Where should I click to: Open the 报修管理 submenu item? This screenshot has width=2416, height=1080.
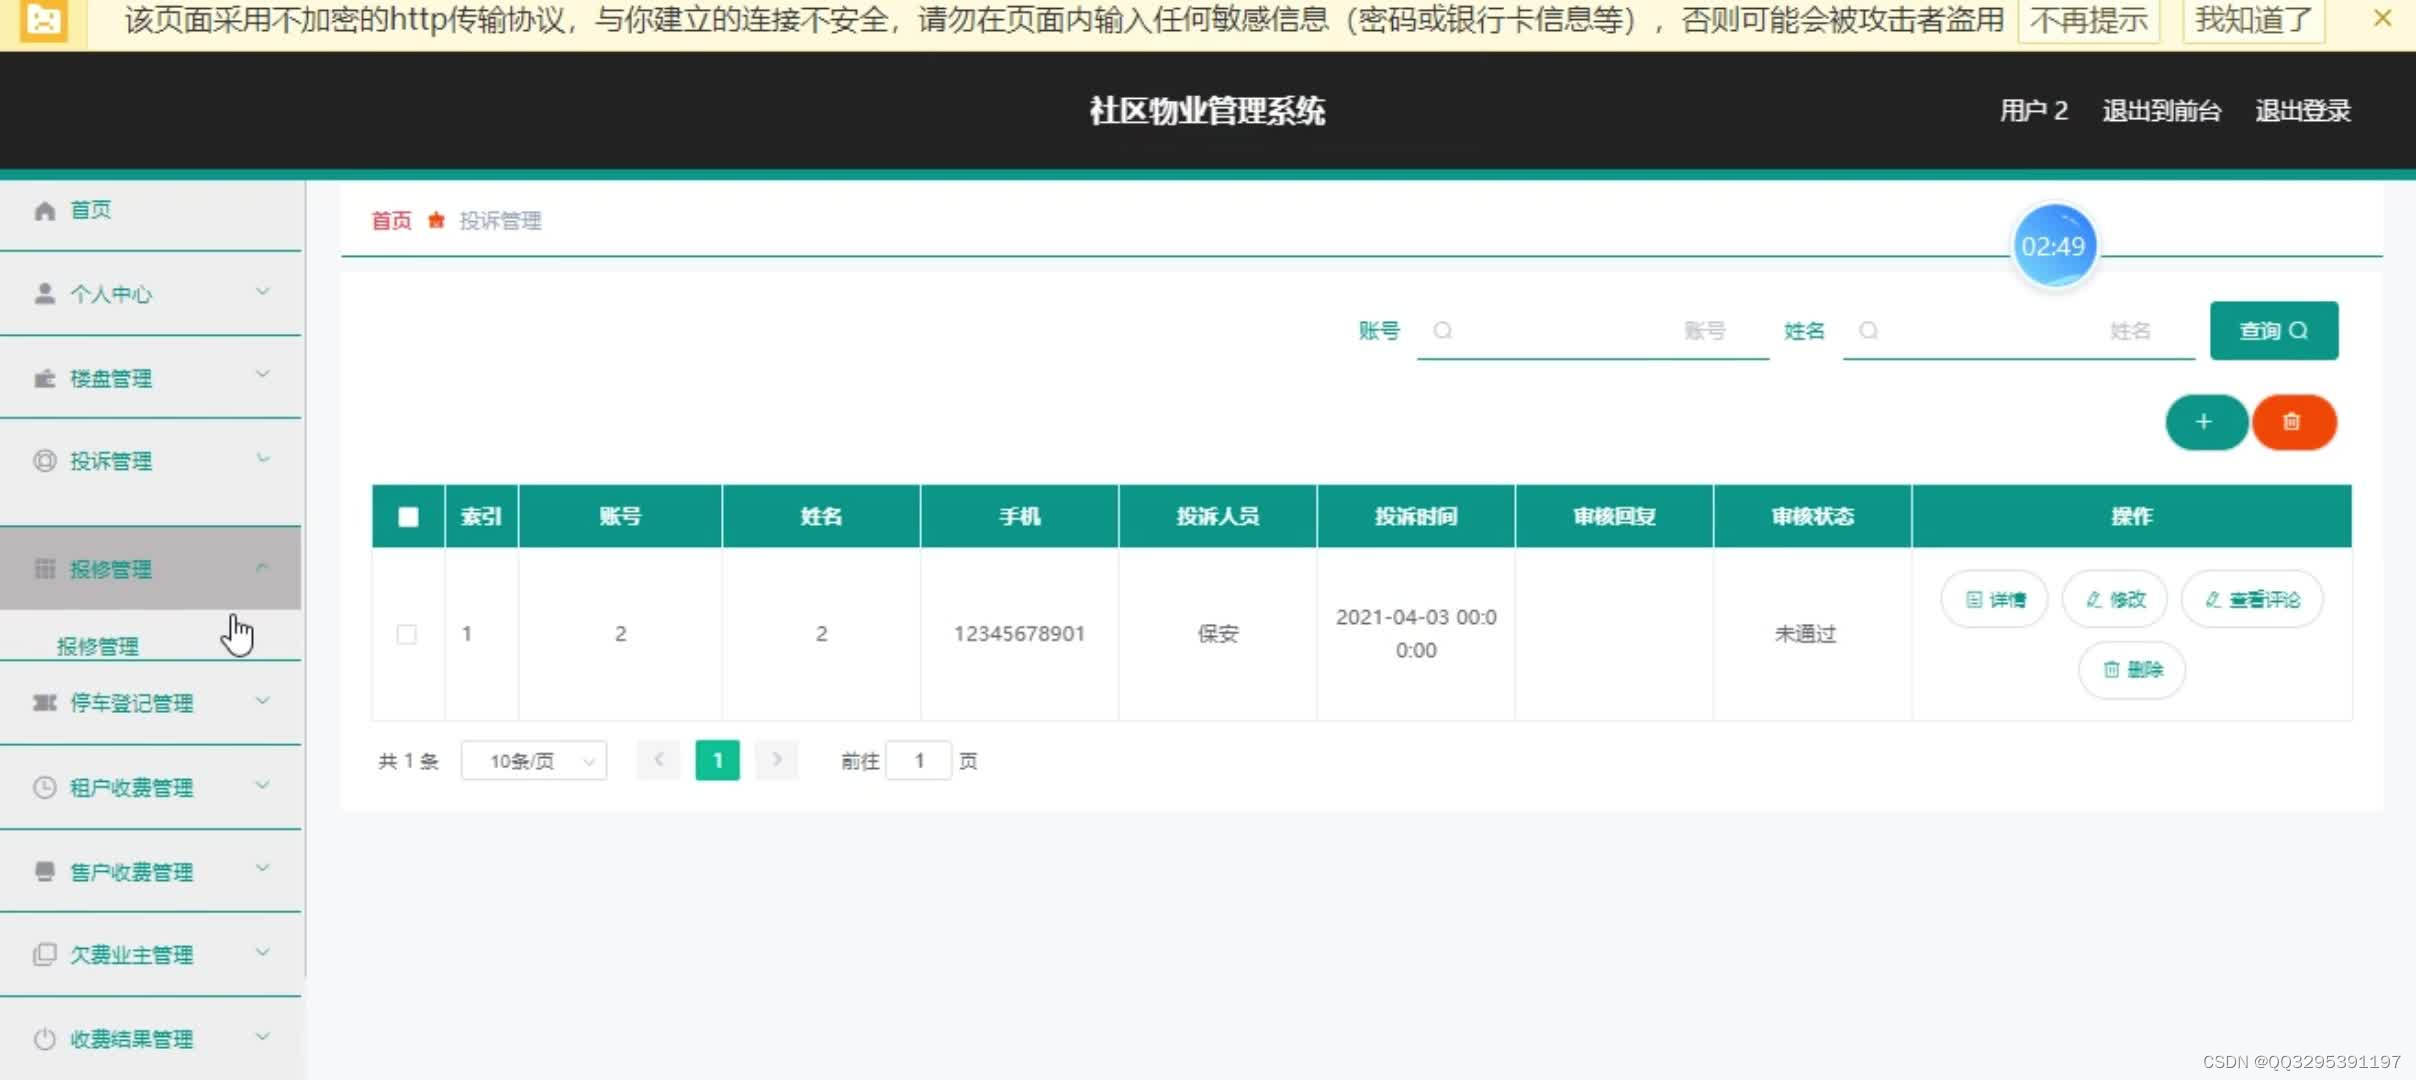(x=98, y=646)
